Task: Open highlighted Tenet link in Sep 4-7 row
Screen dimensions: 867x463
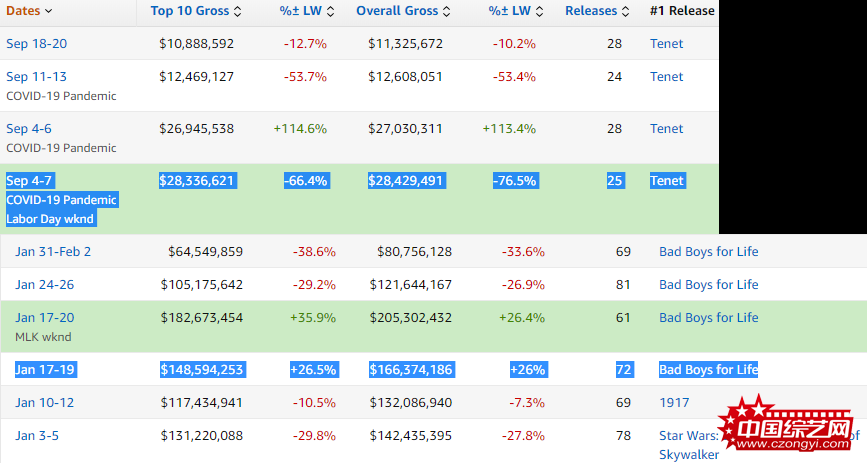Action: [x=667, y=181]
